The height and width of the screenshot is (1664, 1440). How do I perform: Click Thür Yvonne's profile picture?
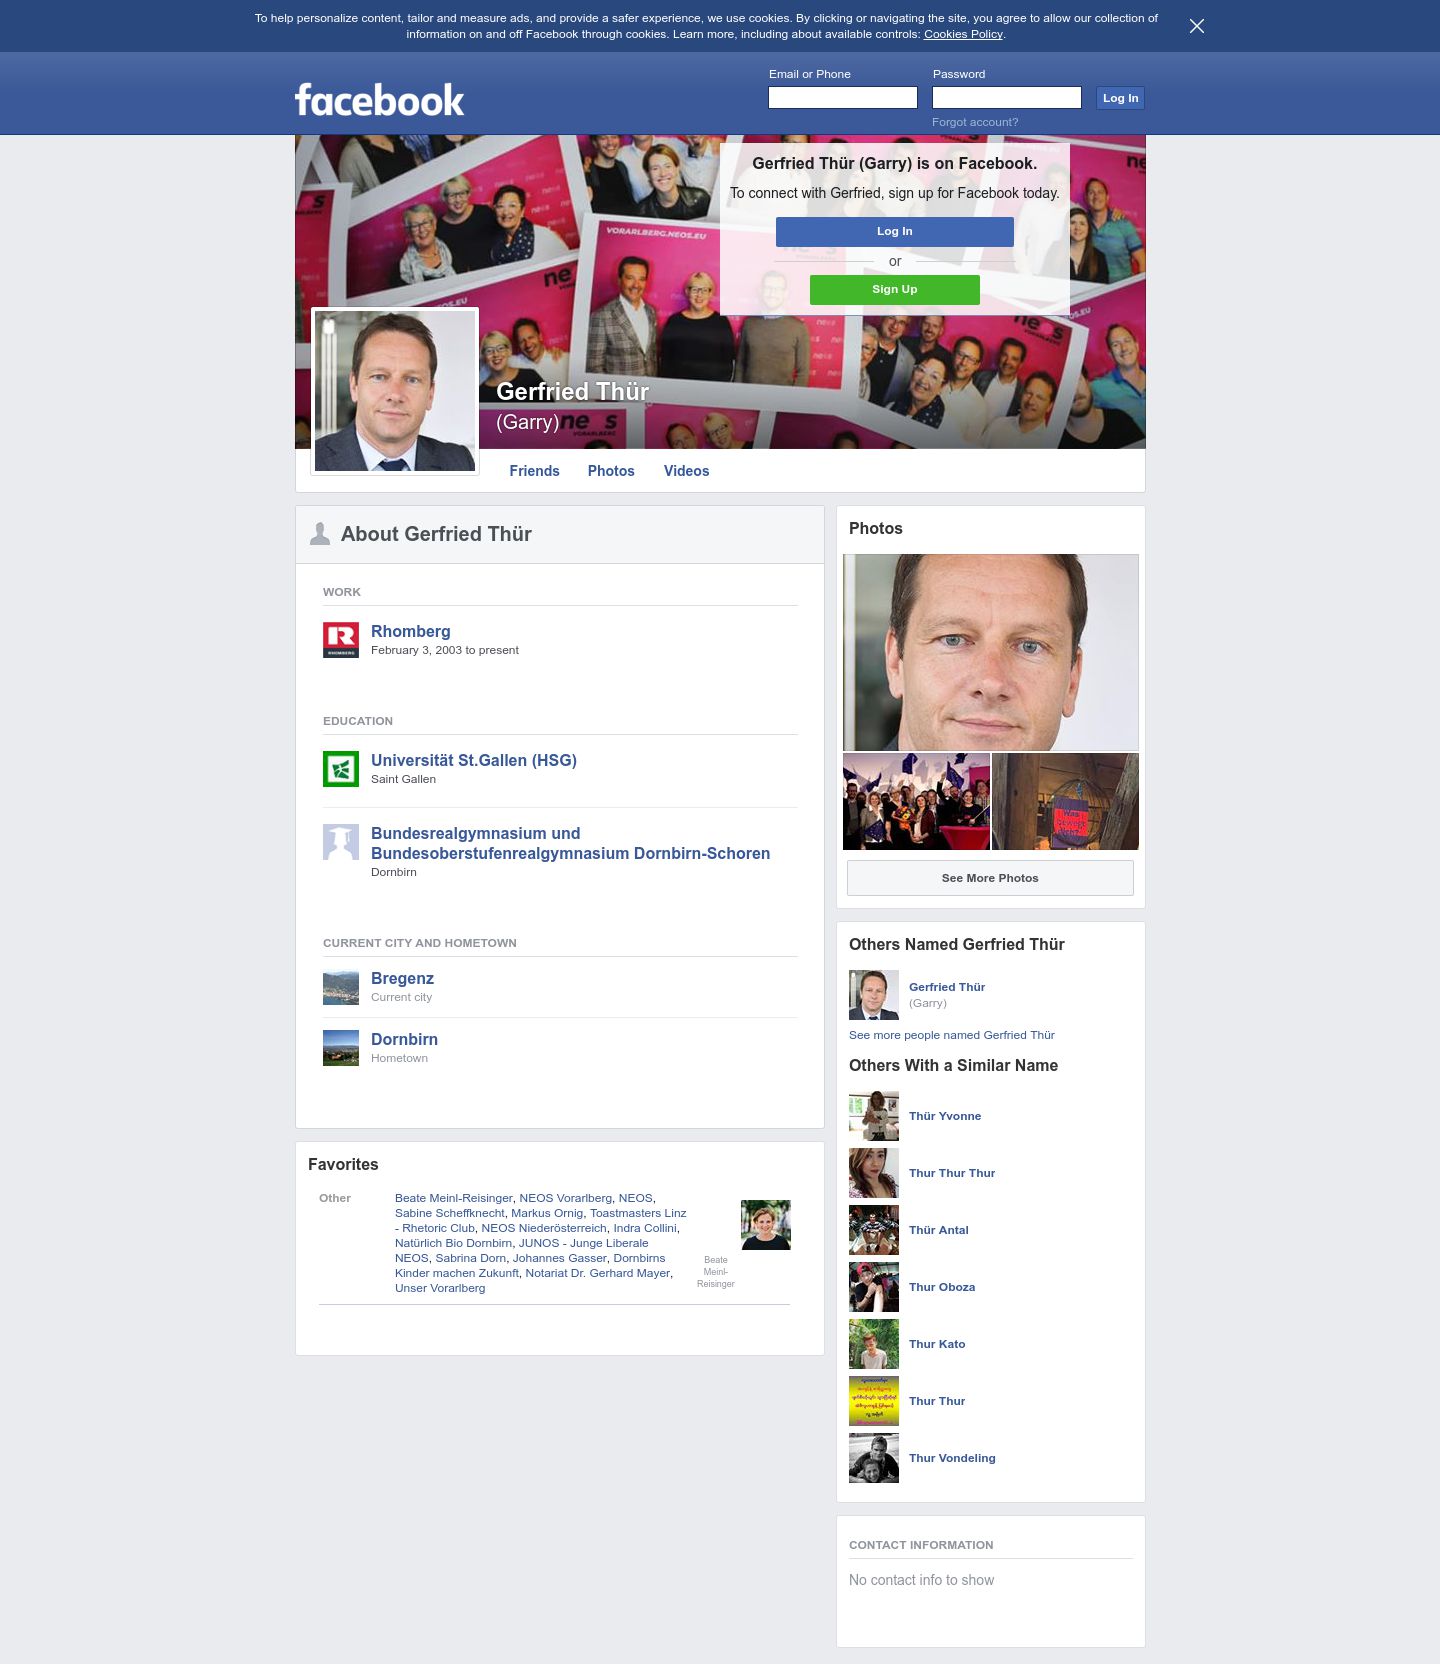tap(874, 1116)
